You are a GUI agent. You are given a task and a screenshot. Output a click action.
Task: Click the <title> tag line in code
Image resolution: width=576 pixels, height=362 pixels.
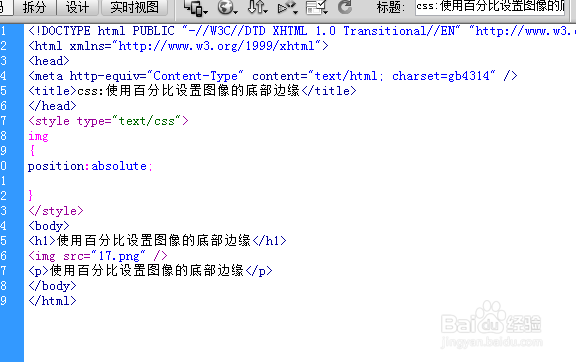(x=192, y=91)
